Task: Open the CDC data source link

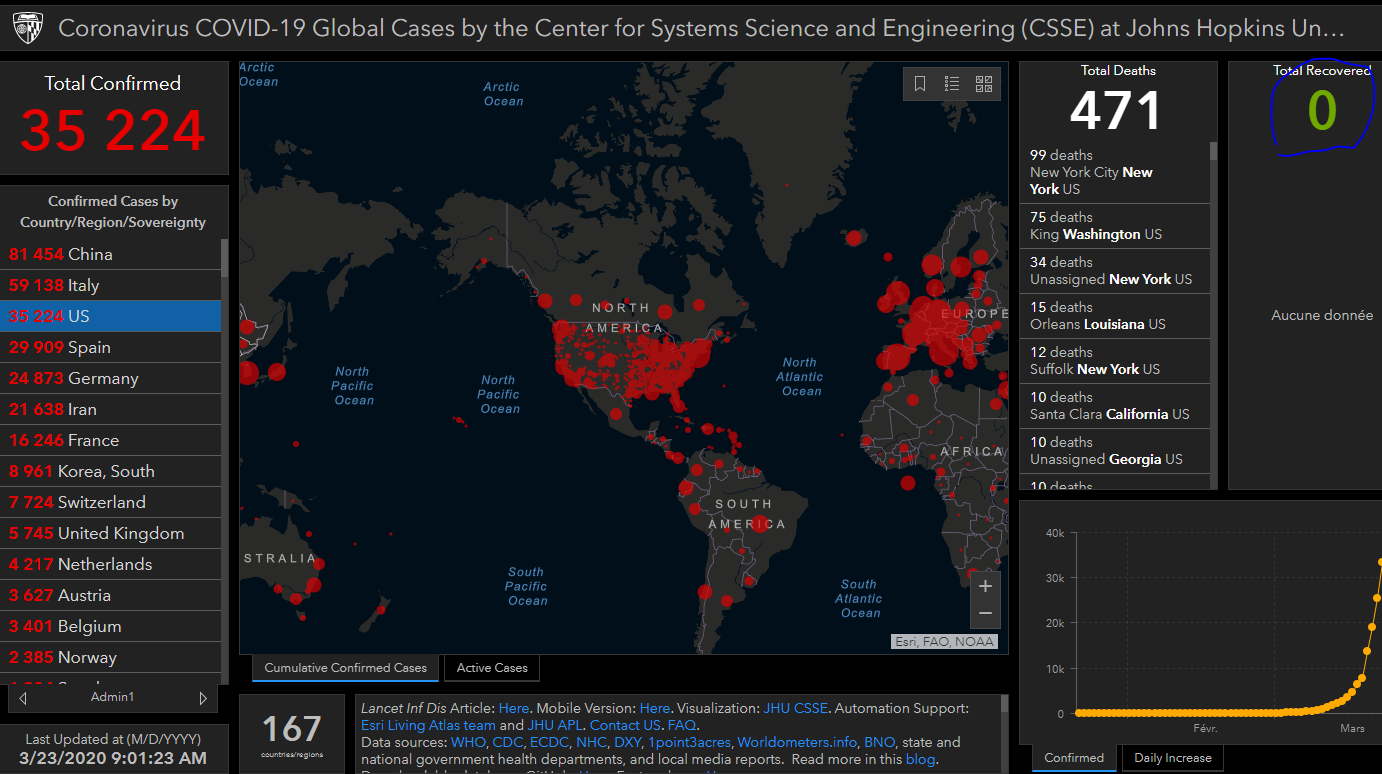Action: [x=508, y=742]
